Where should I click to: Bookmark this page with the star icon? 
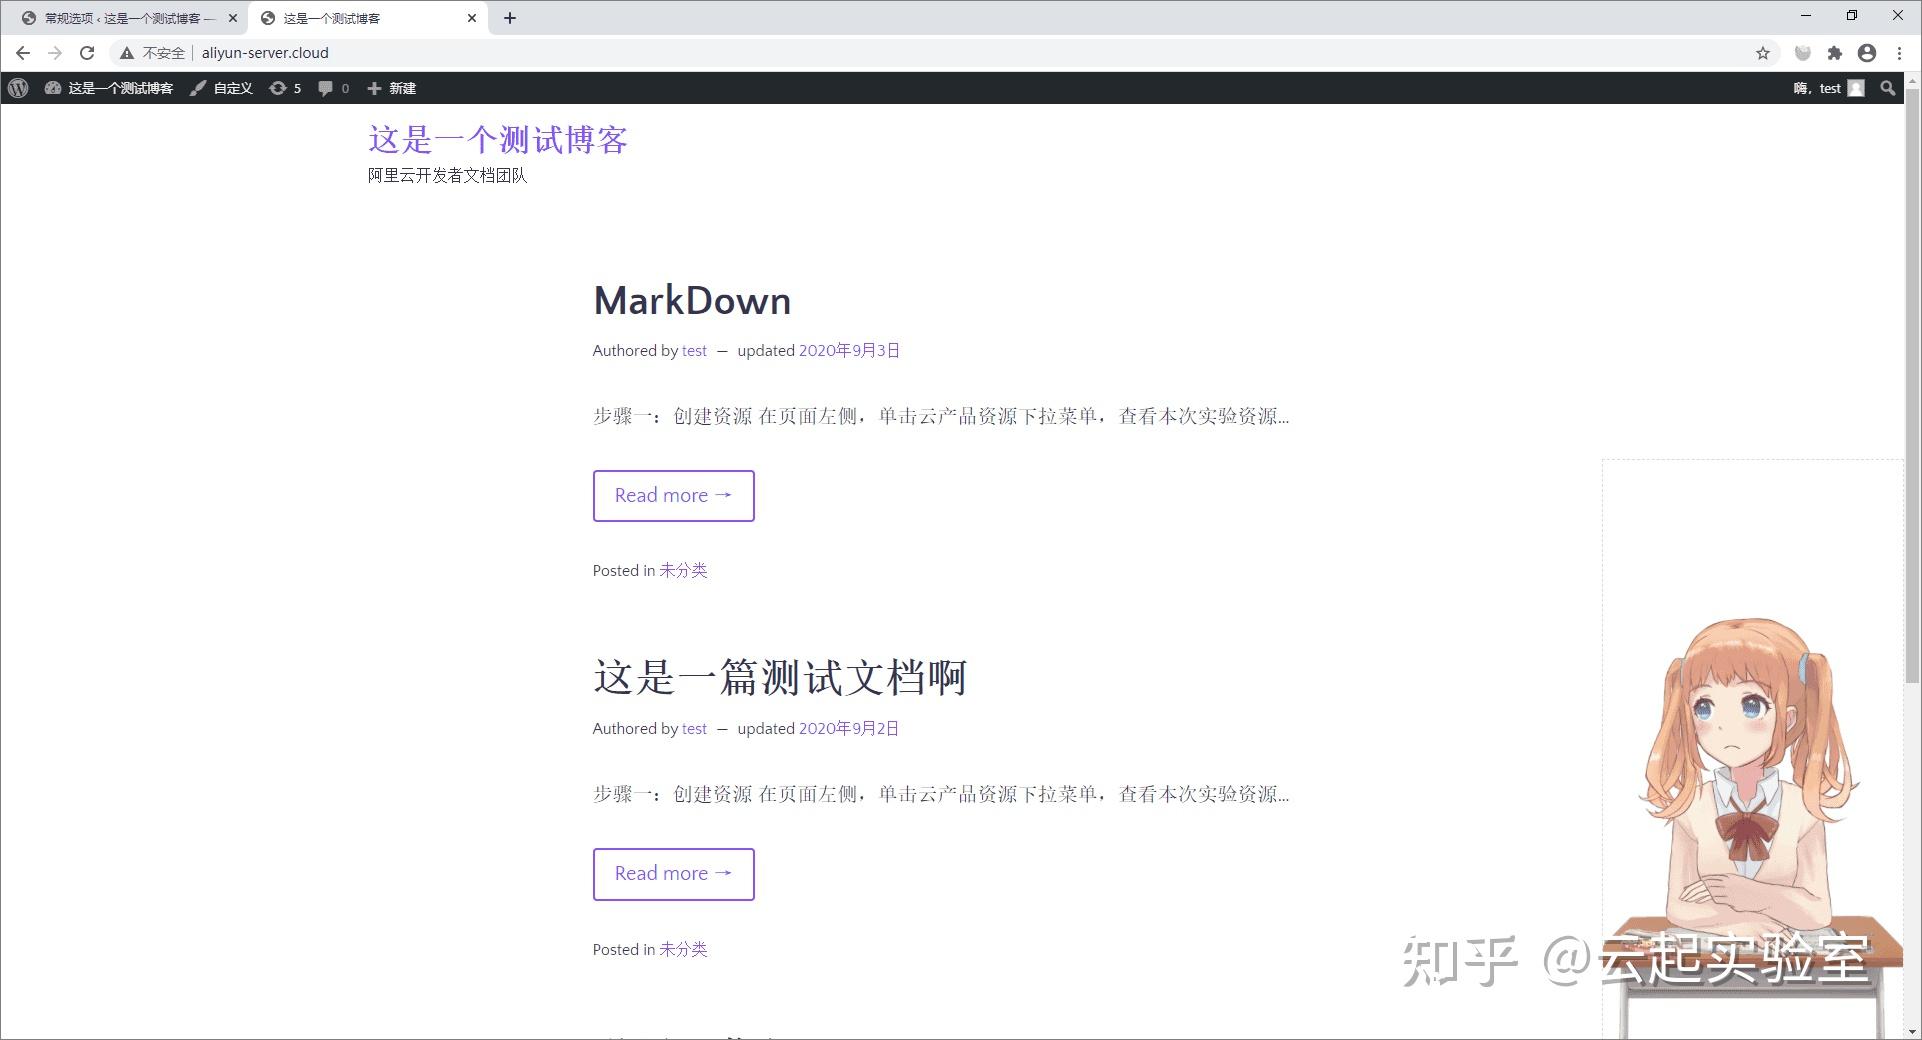click(1763, 53)
